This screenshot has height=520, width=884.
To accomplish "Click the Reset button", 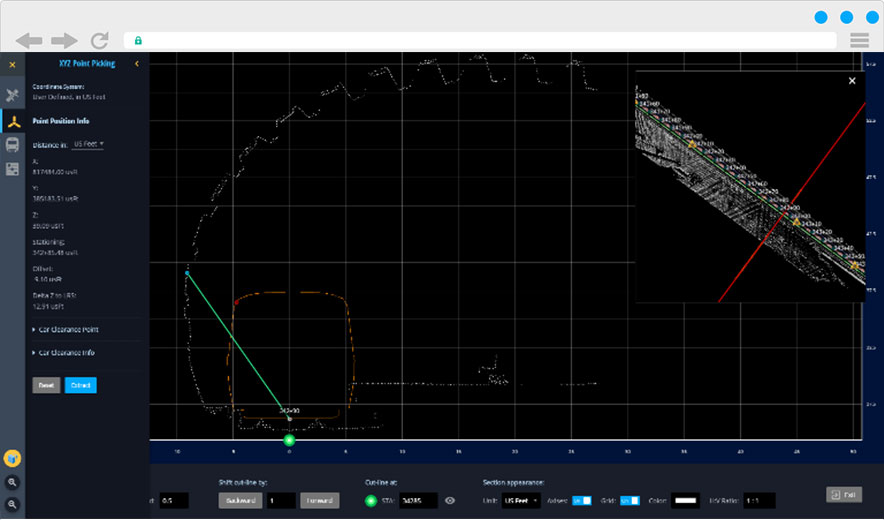I will tap(46, 385).
